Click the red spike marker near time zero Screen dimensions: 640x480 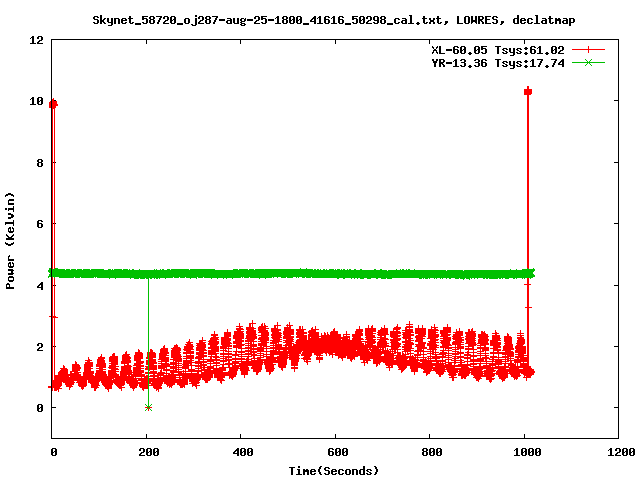click(53, 104)
